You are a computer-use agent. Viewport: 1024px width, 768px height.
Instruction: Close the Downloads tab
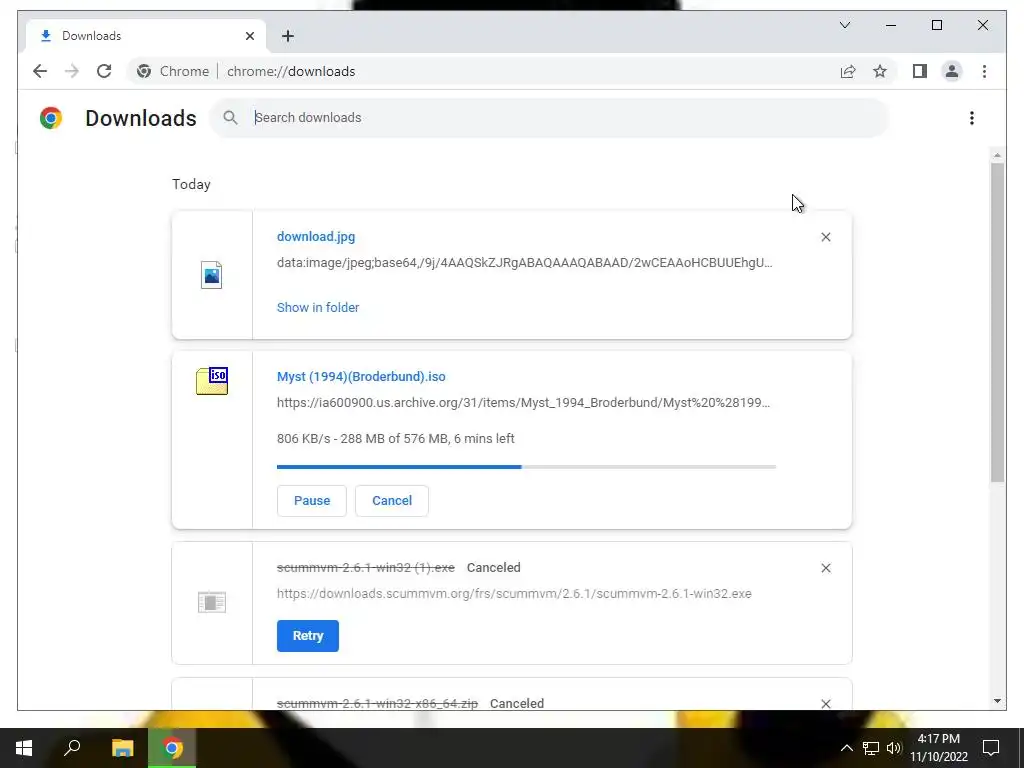point(249,36)
